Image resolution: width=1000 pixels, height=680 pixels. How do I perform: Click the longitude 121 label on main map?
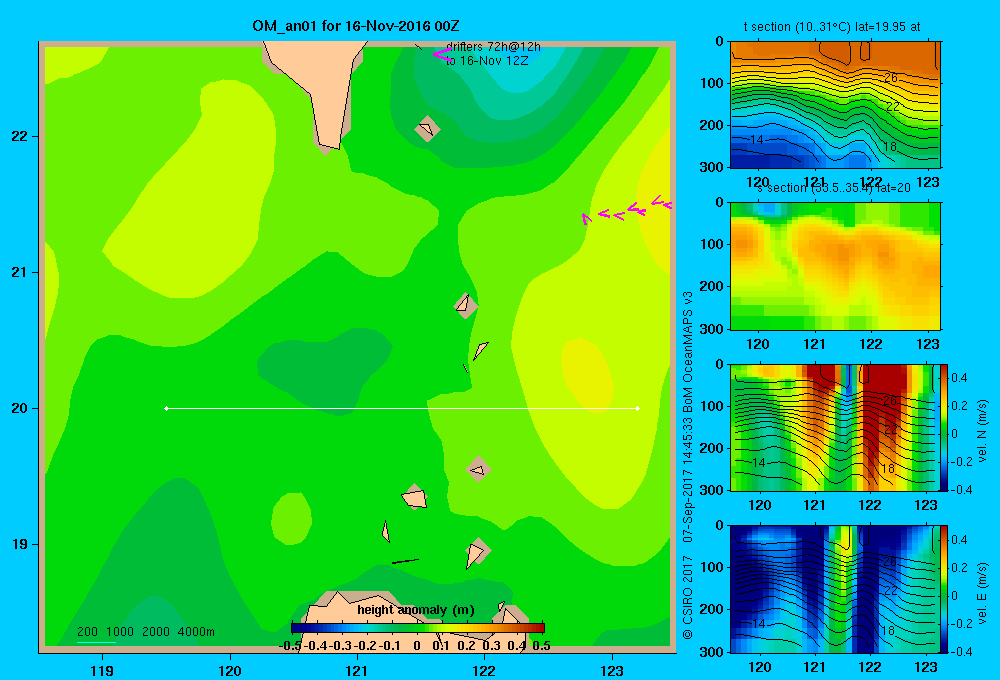tap(357, 670)
